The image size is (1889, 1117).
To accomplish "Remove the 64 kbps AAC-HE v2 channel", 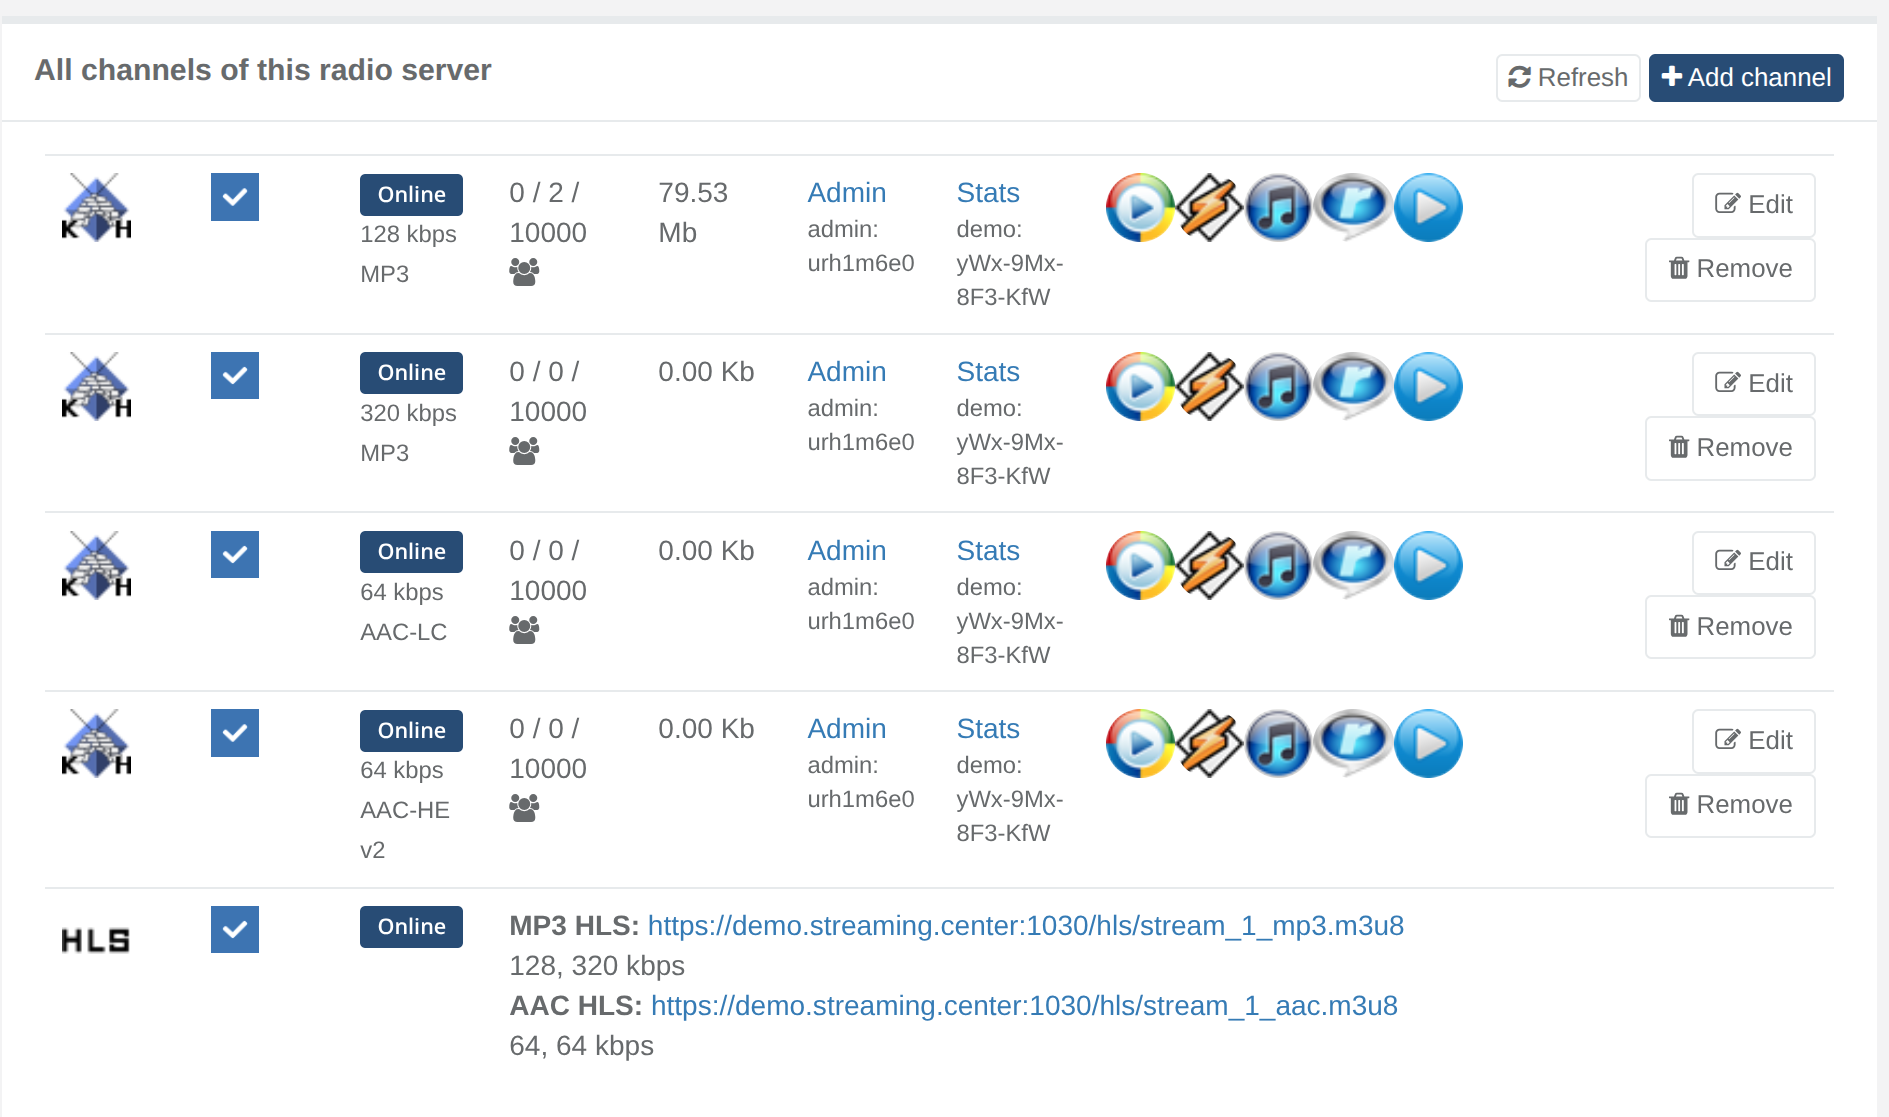I will click(x=1730, y=805).
